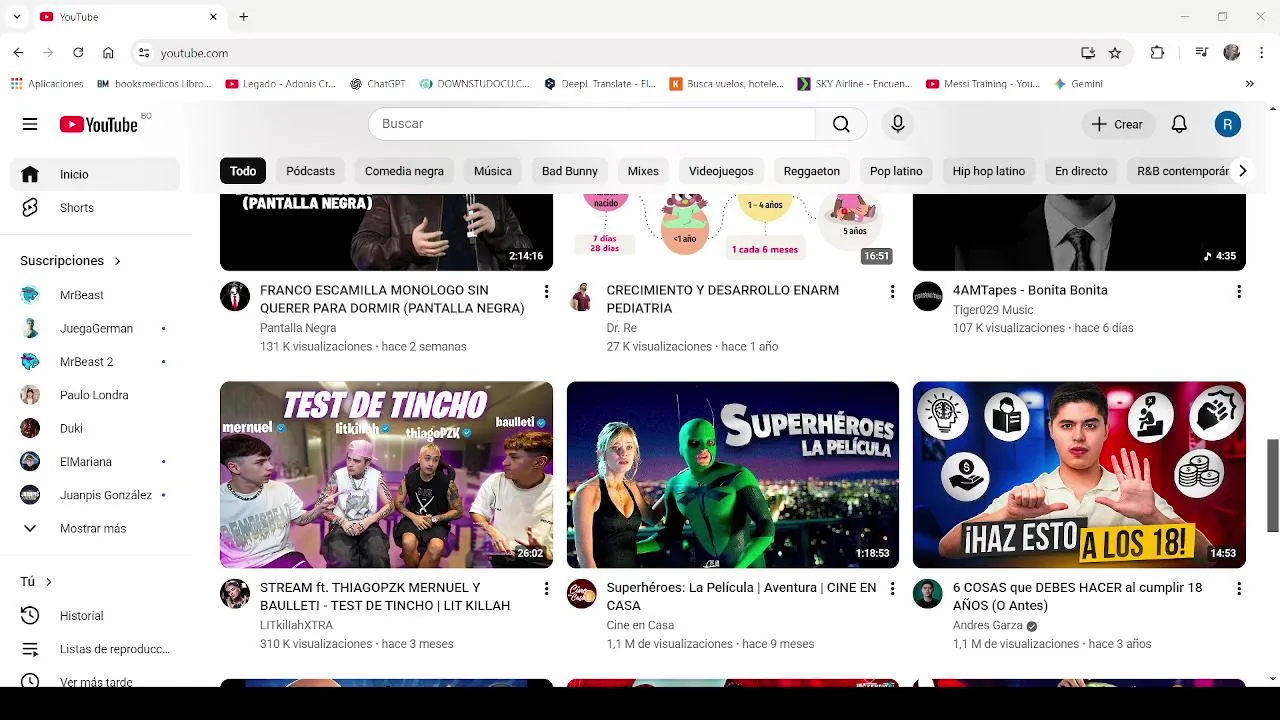Viewport: 1280px width, 720px height.
Task: Open Cine en Casa channel avatar
Action: point(581,593)
